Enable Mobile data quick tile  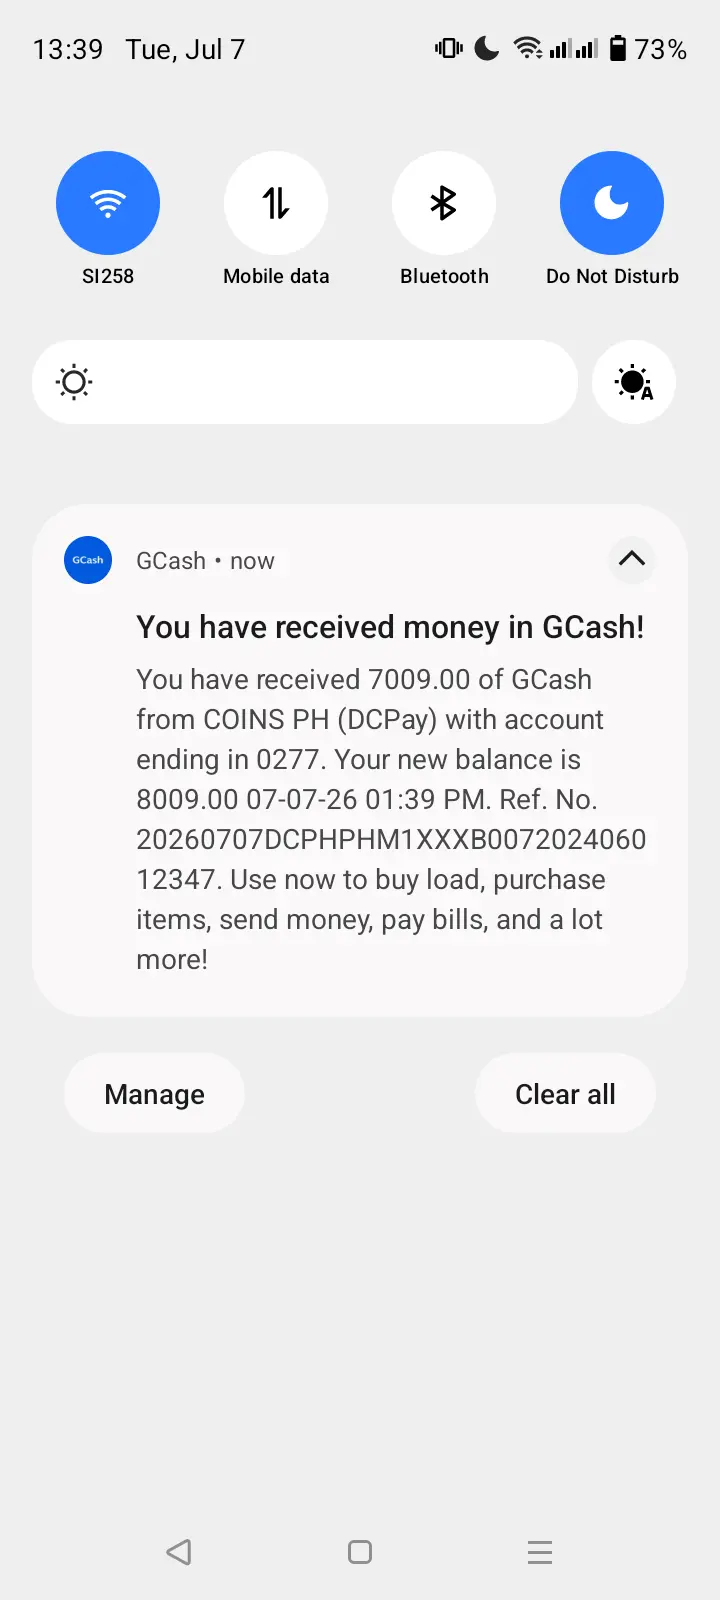(x=276, y=203)
